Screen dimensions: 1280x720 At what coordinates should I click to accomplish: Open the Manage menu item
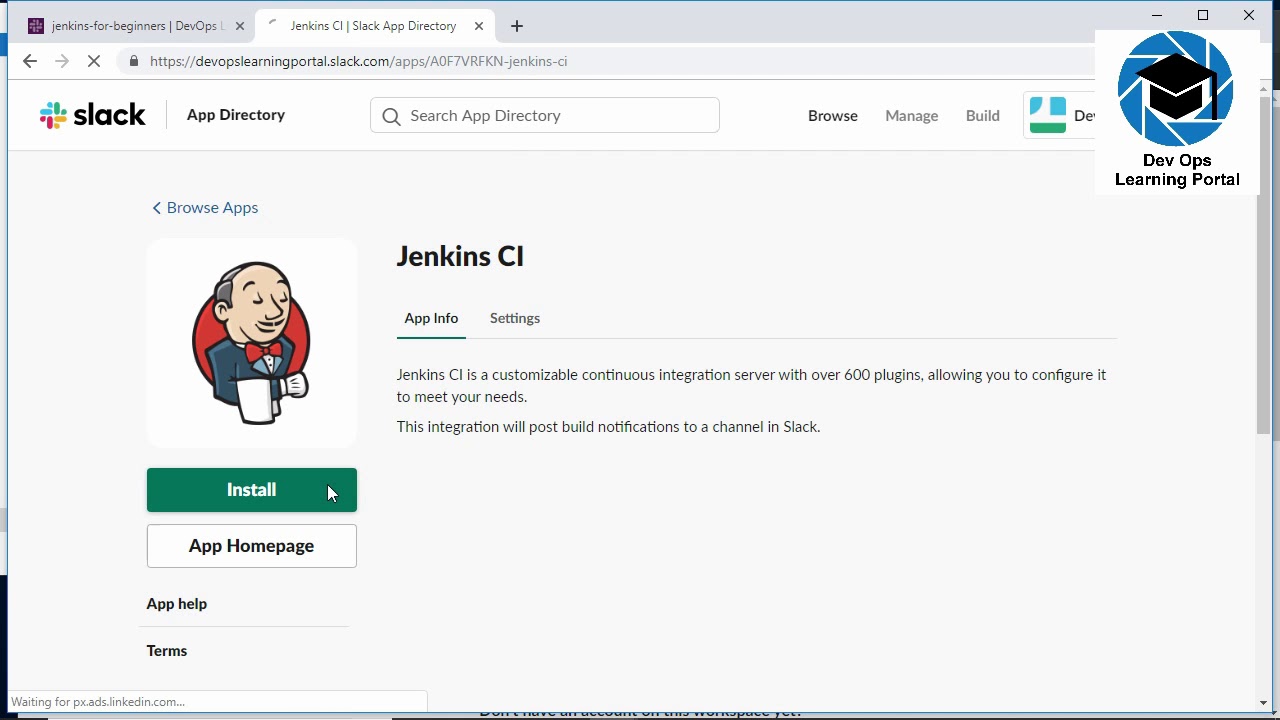click(x=912, y=116)
